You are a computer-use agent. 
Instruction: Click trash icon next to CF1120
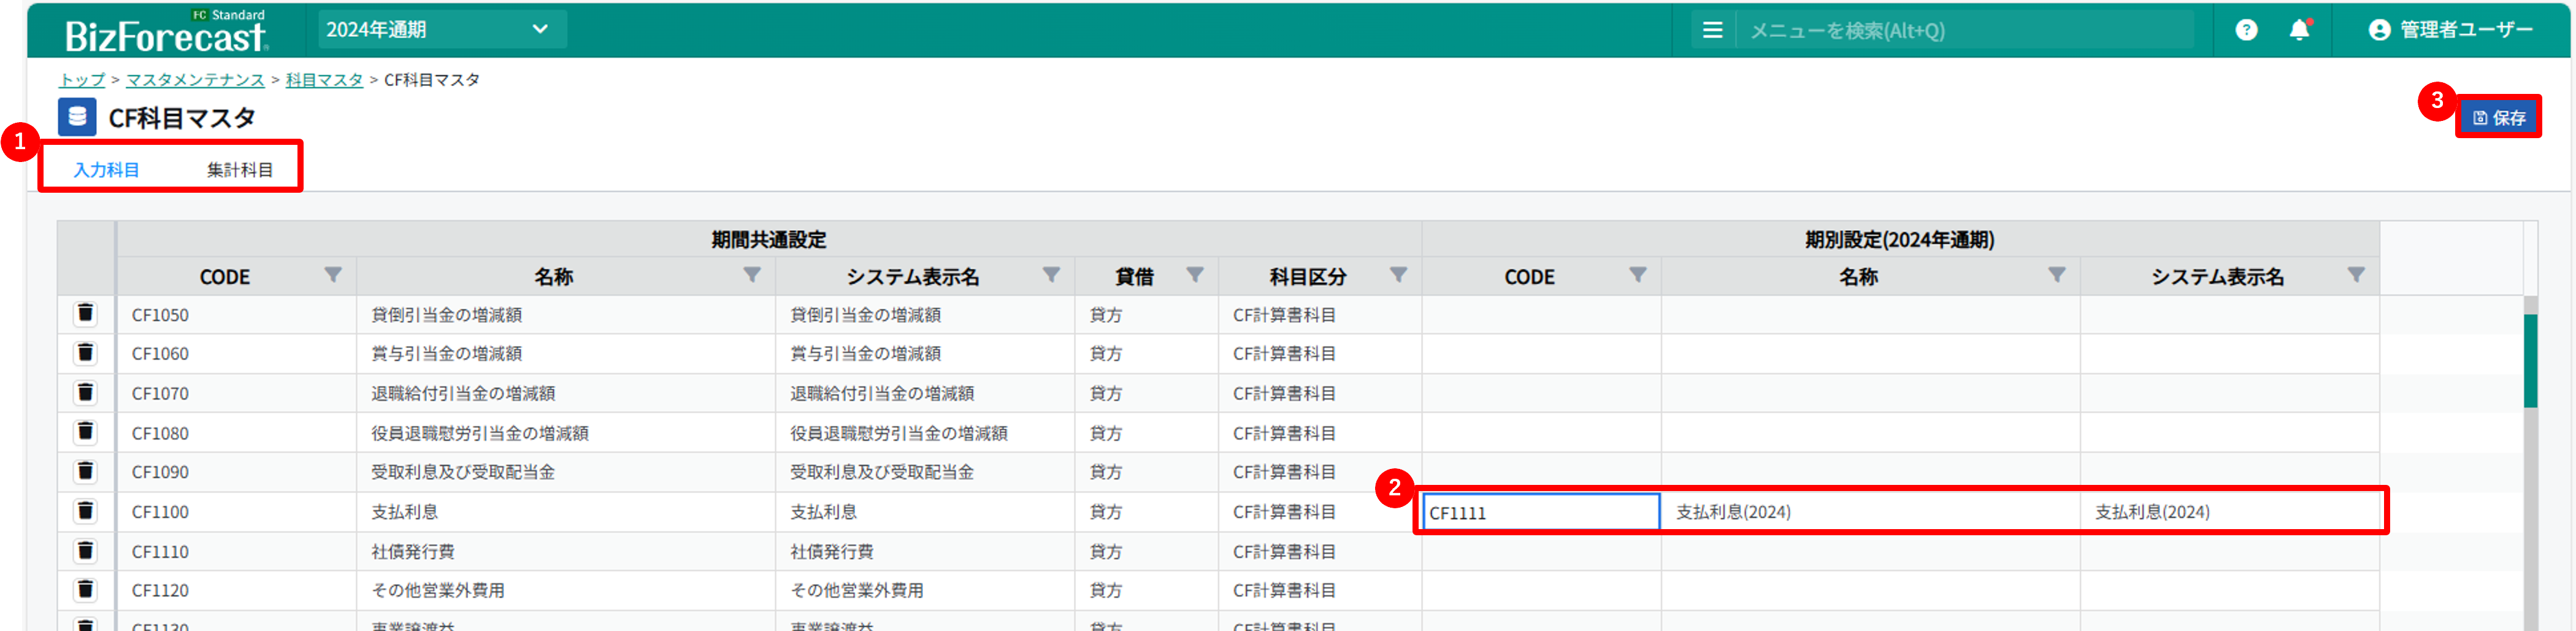[x=85, y=590]
